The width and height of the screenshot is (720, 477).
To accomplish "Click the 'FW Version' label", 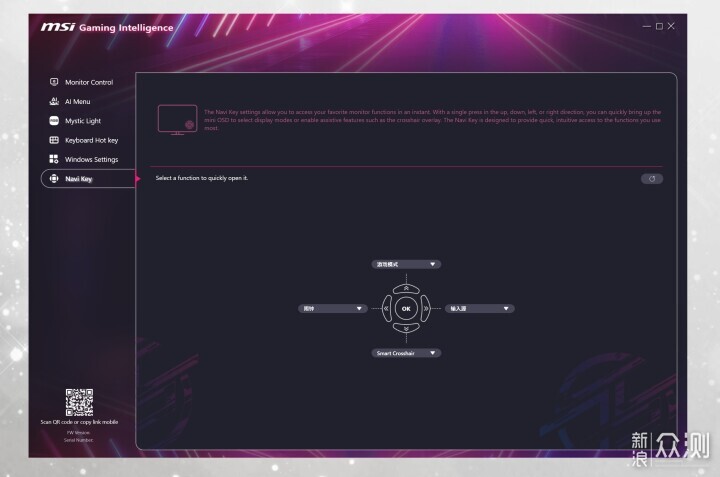I will click(79, 432).
